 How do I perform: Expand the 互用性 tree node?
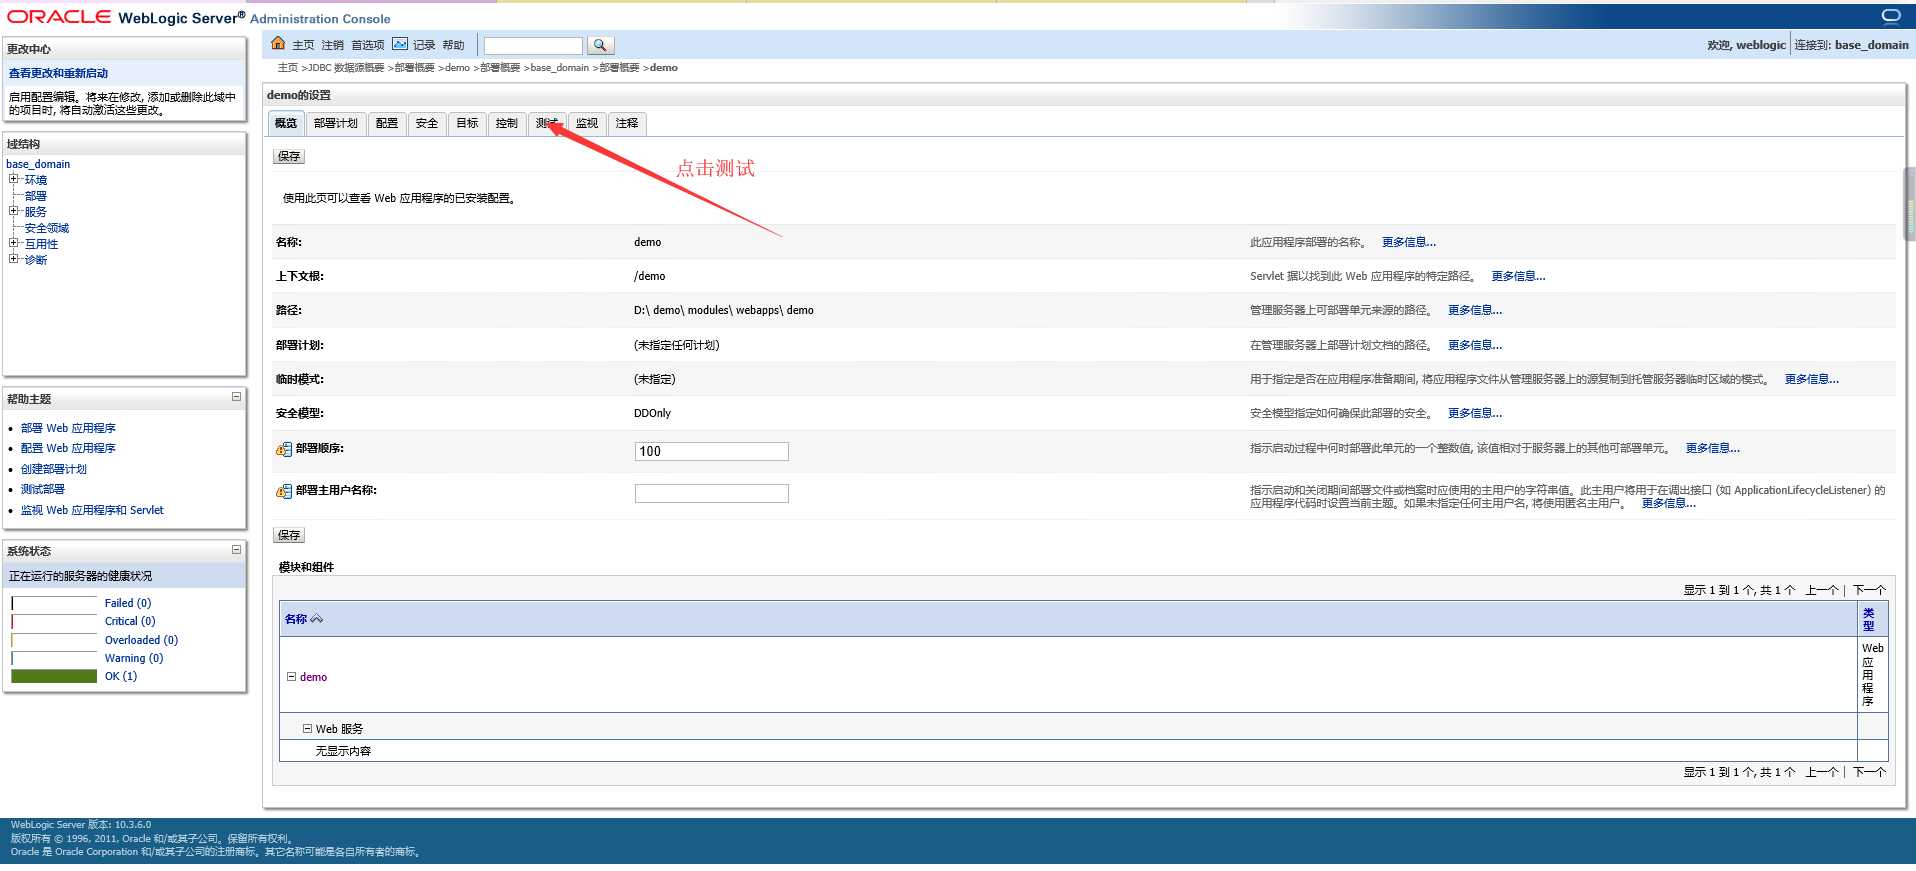[14, 243]
